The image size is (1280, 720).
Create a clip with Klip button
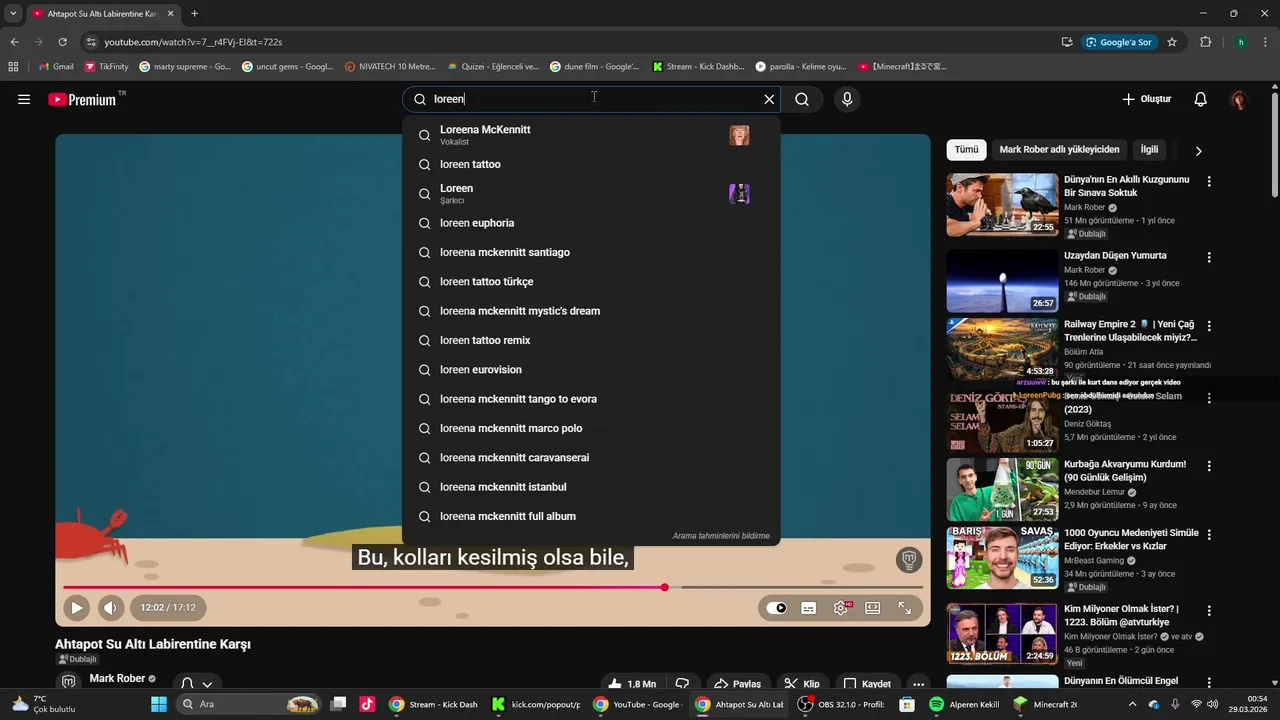(803, 684)
